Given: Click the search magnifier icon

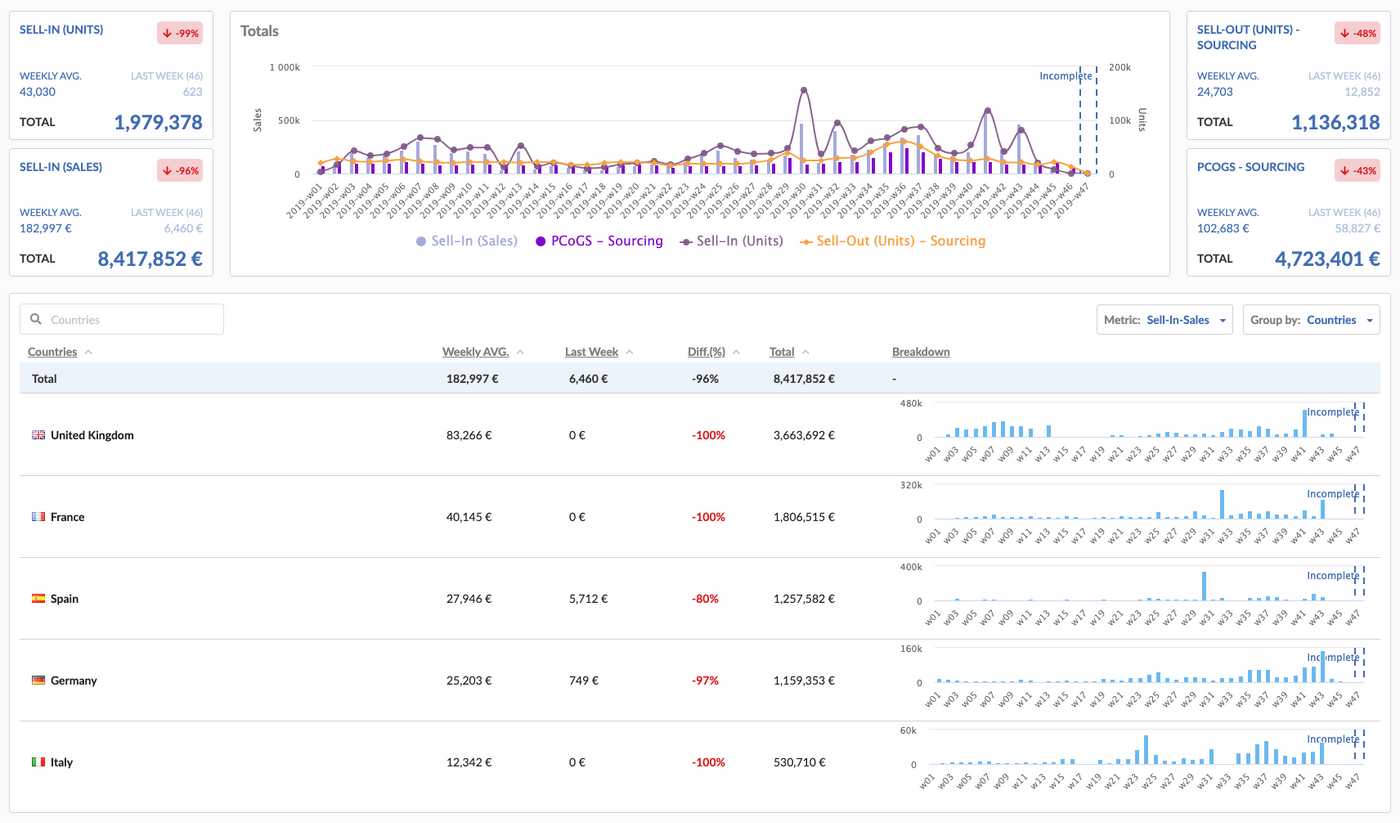Looking at the screenshot, I should click(36, 319).
